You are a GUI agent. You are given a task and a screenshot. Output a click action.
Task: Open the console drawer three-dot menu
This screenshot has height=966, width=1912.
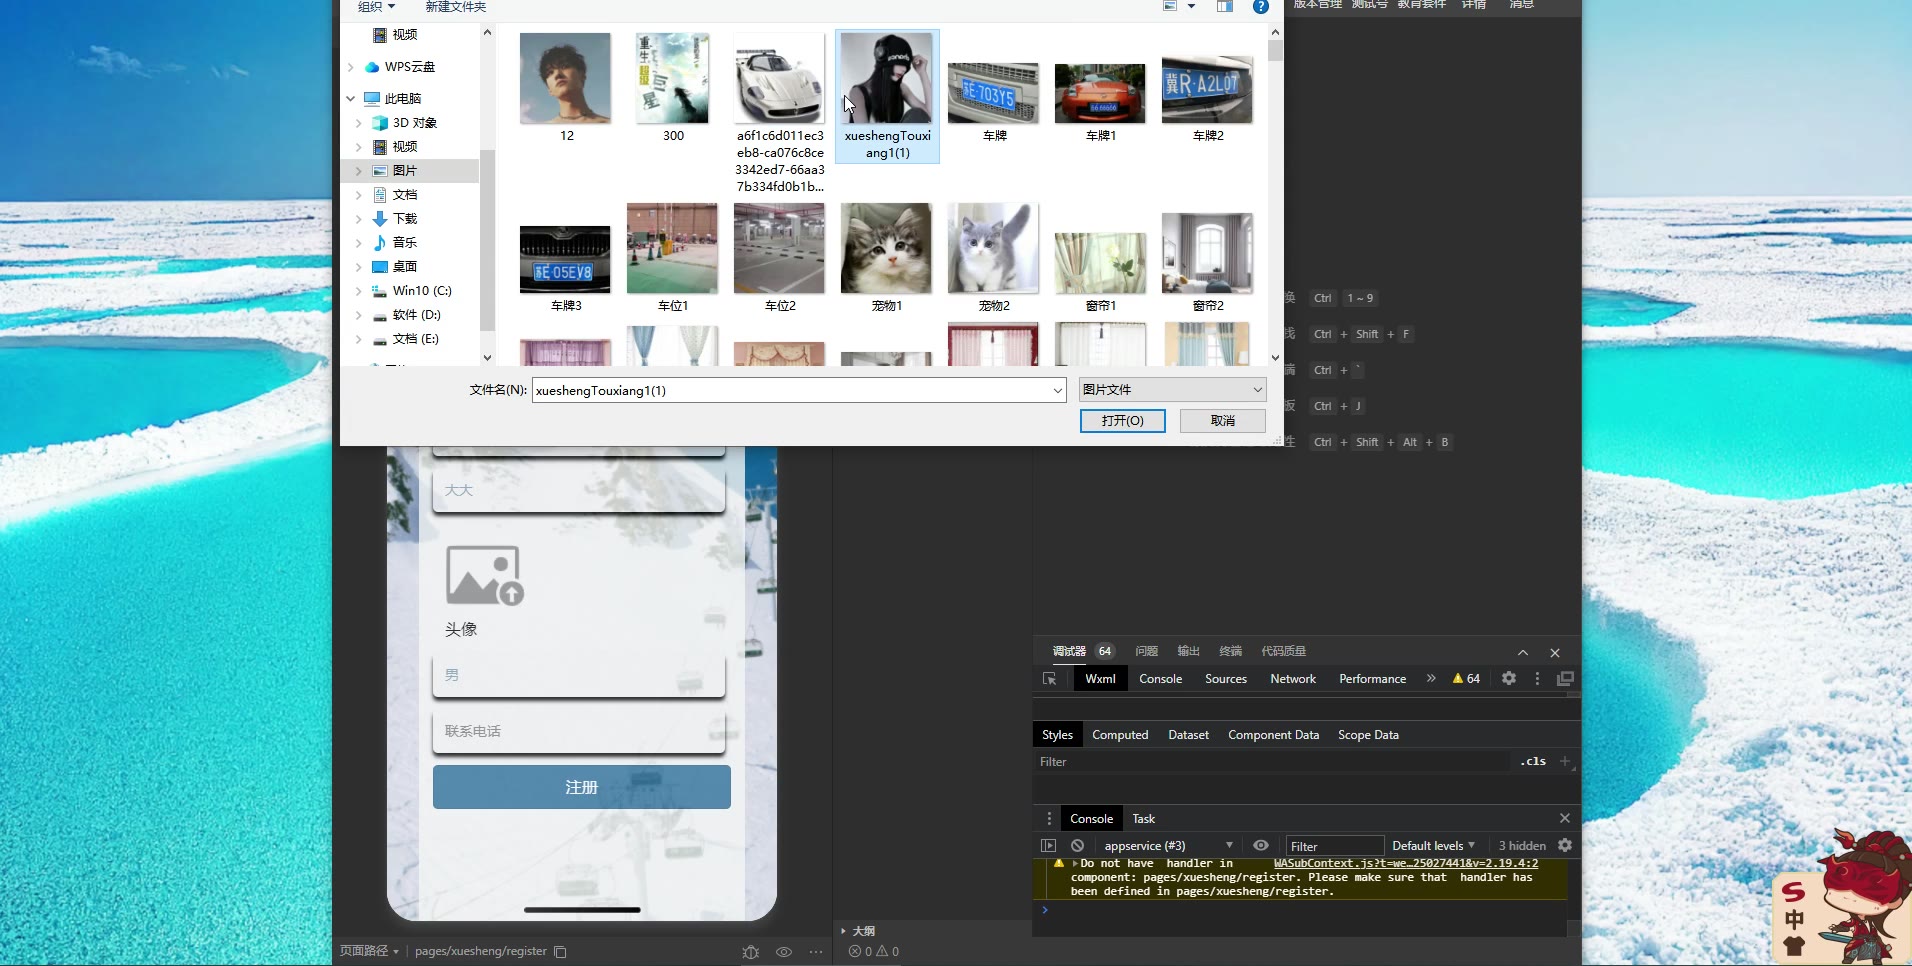[x=1049, y=818]
